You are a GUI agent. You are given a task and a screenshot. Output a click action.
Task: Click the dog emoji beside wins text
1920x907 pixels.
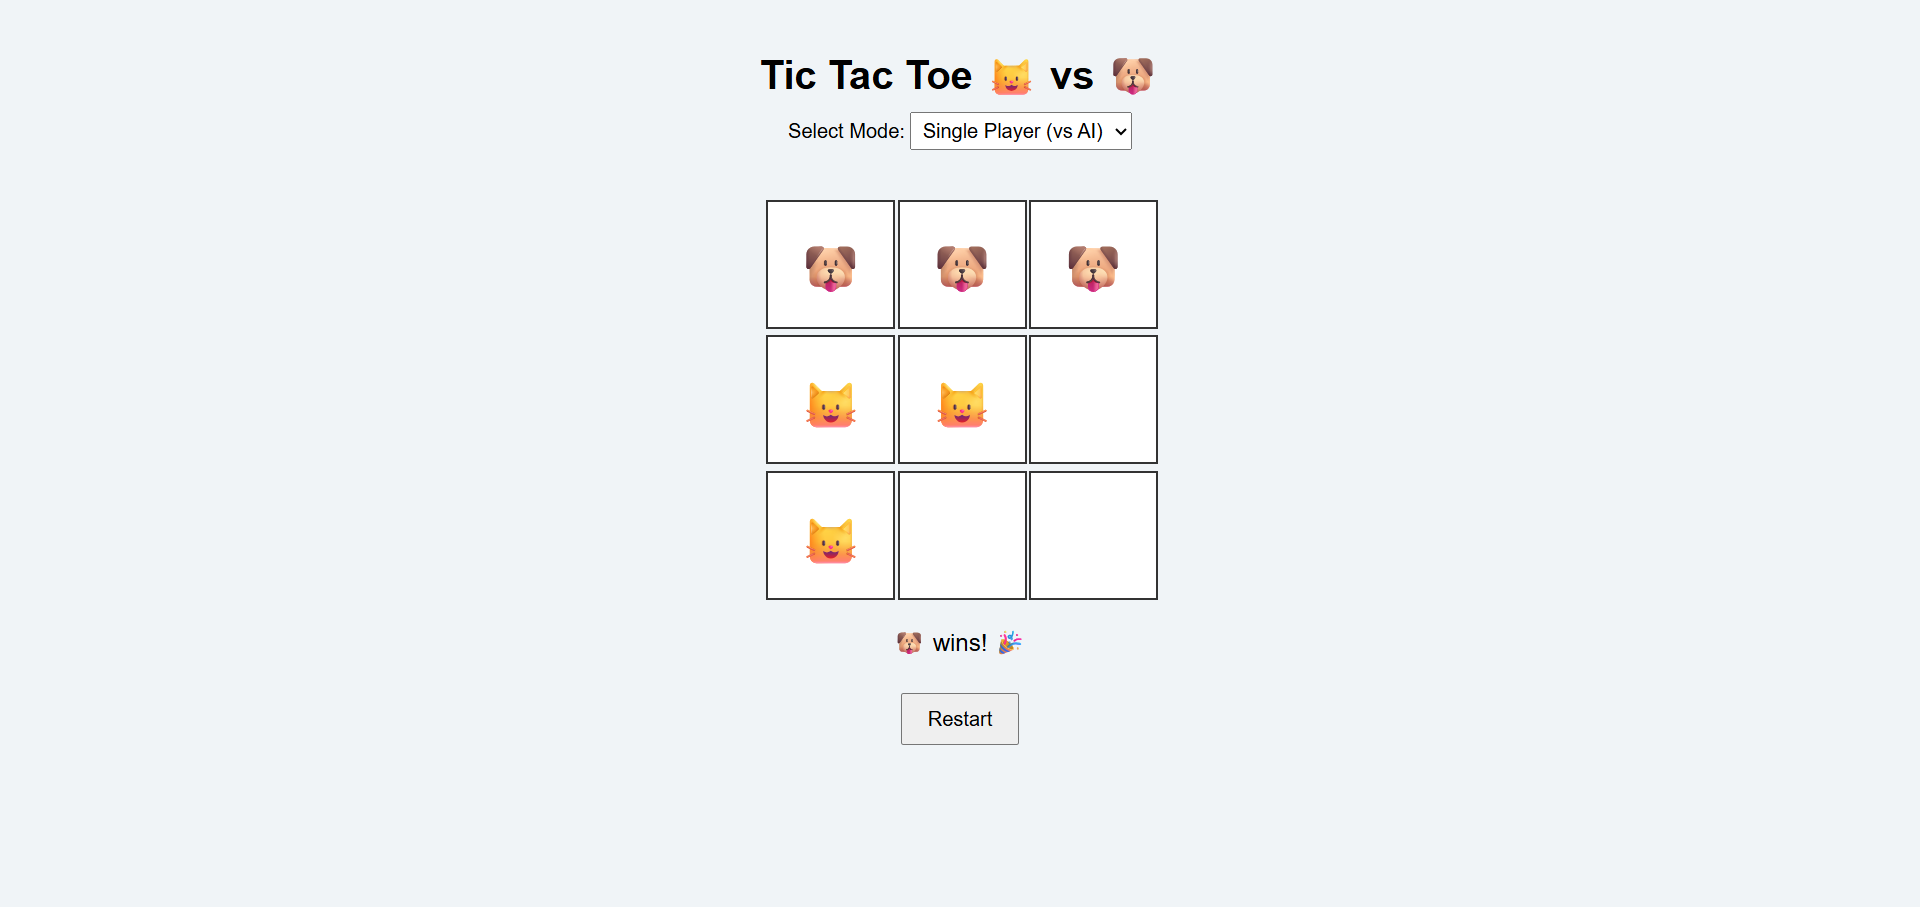[909, 642]
